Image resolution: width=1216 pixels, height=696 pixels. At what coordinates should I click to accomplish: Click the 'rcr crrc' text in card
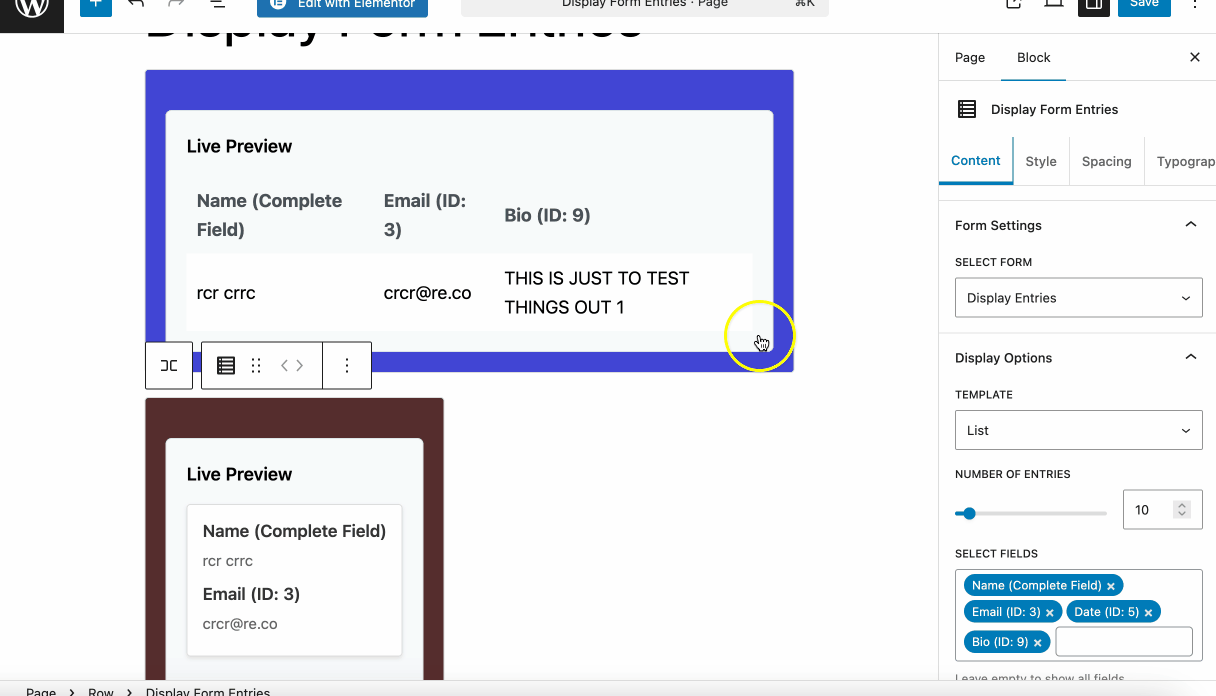pos(228,561)
